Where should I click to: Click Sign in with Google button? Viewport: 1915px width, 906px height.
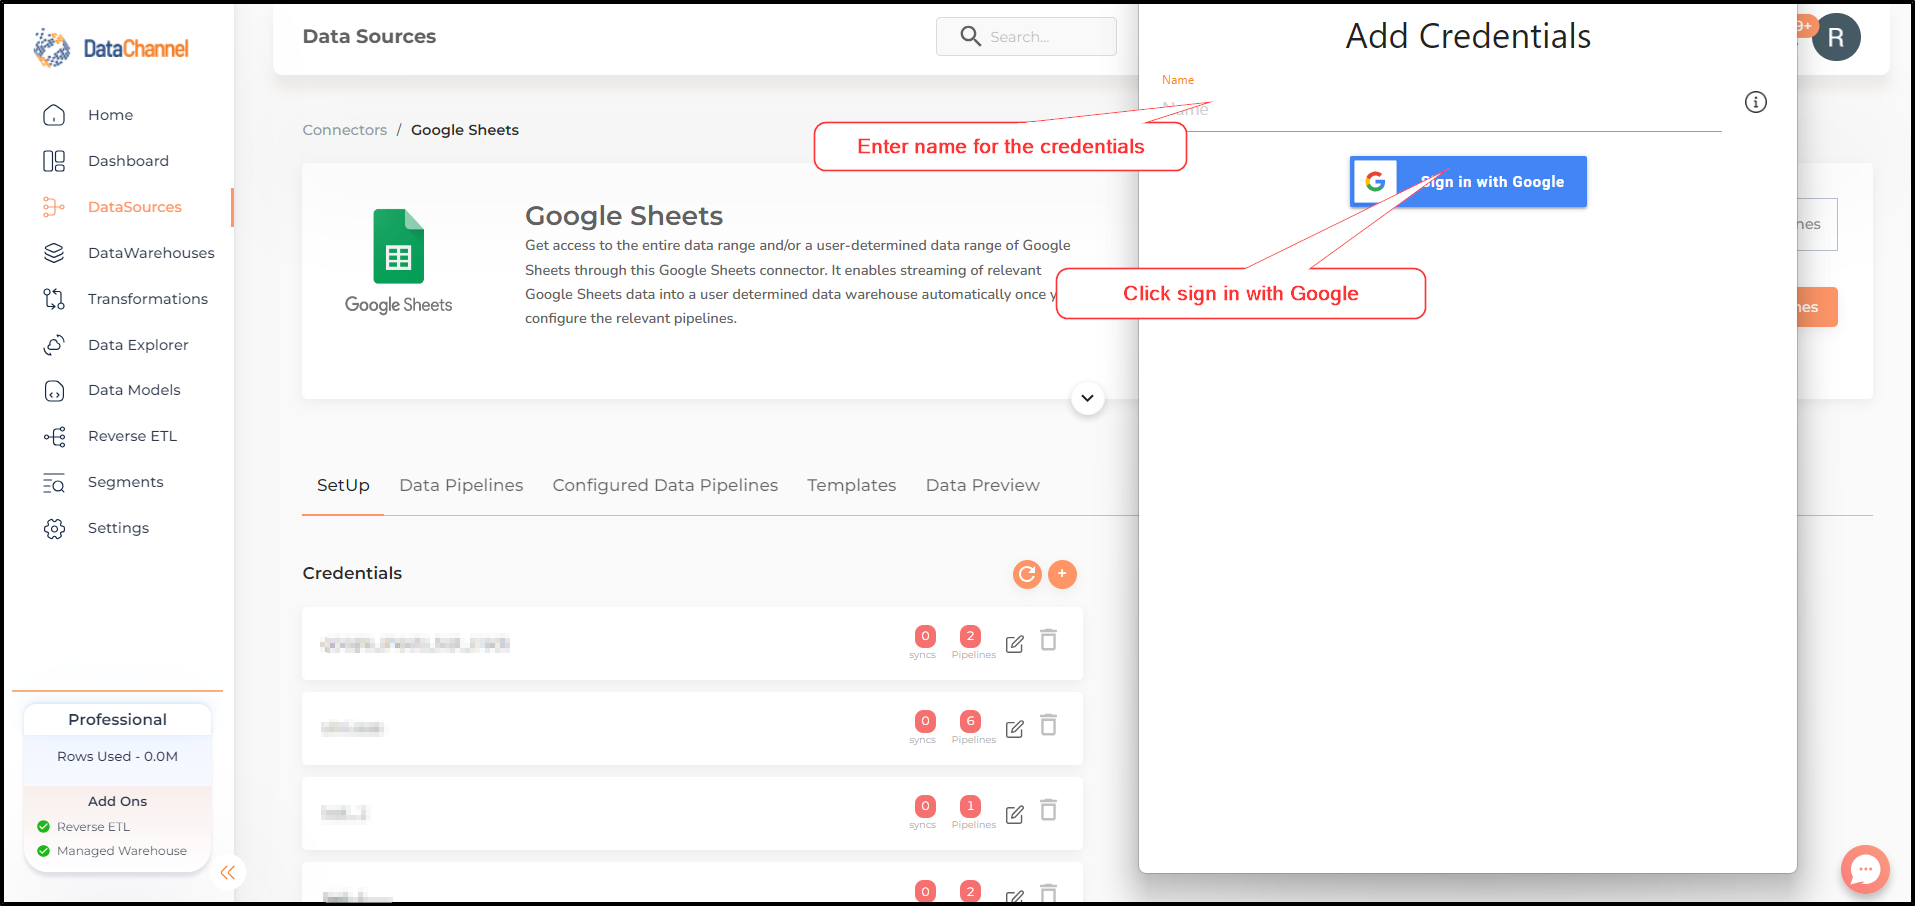tap(1468, 182)
